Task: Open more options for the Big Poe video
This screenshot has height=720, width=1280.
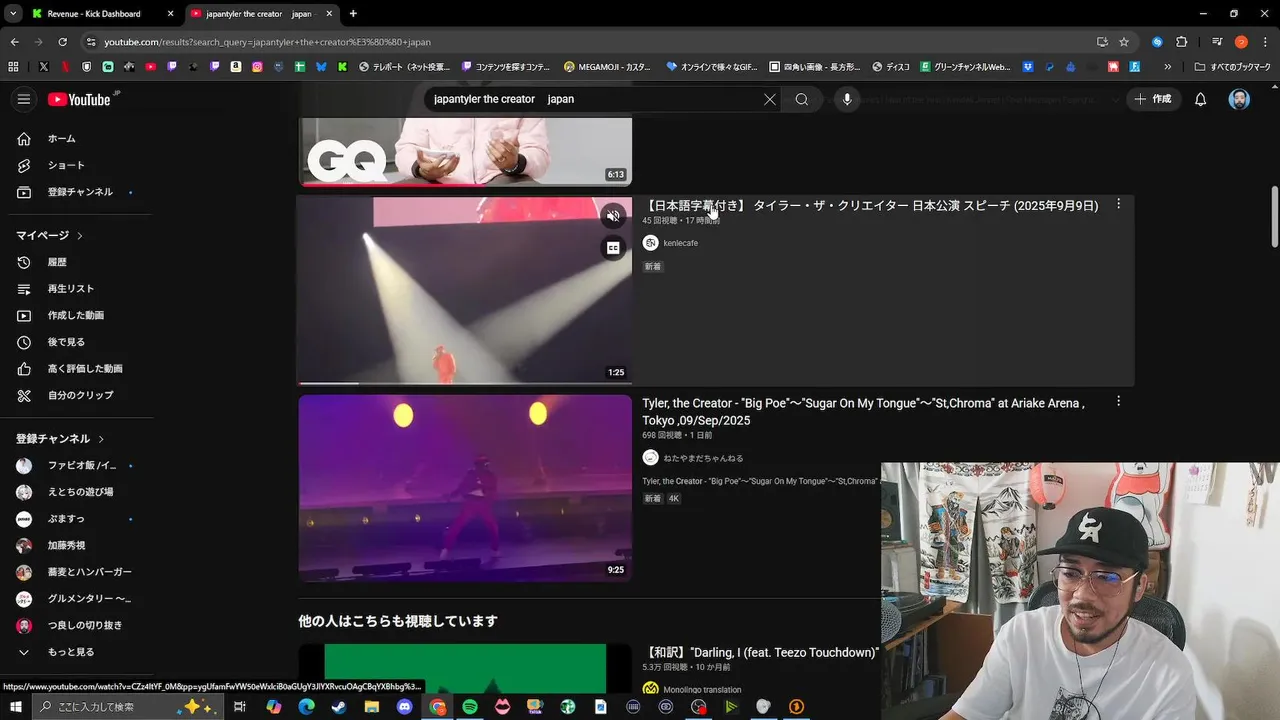Action: click(x=1118, y=401)
